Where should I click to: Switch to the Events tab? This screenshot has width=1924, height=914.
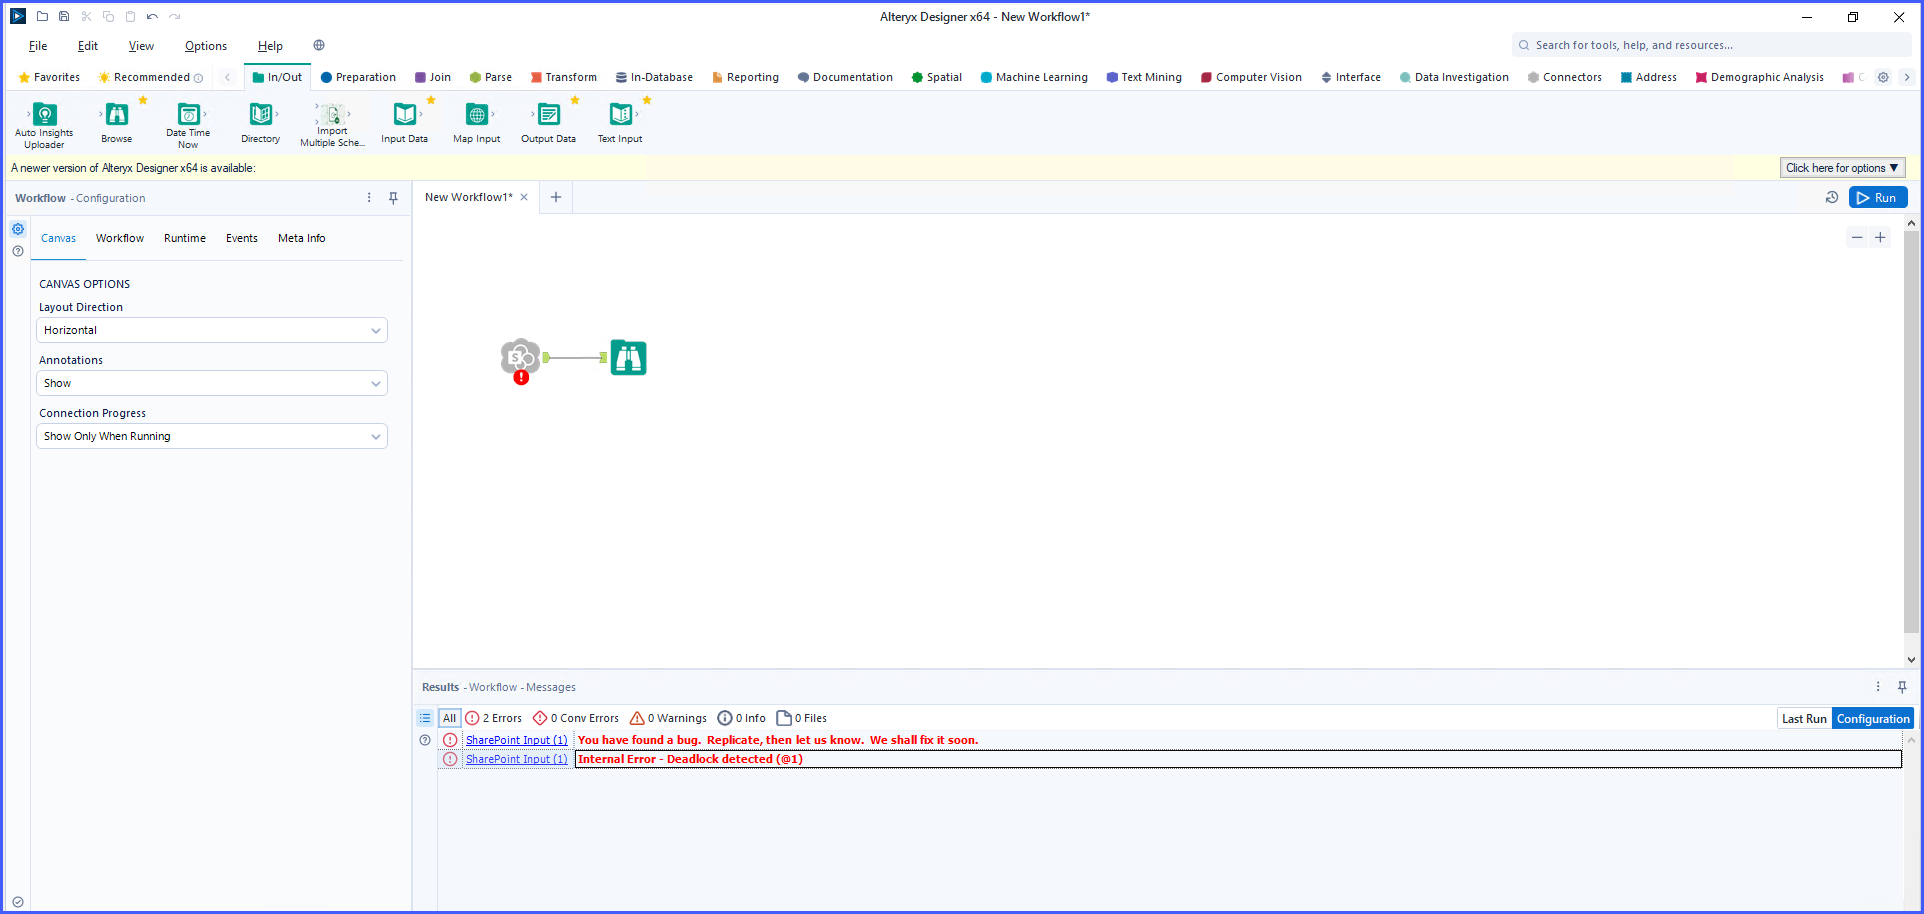[242, 238]
